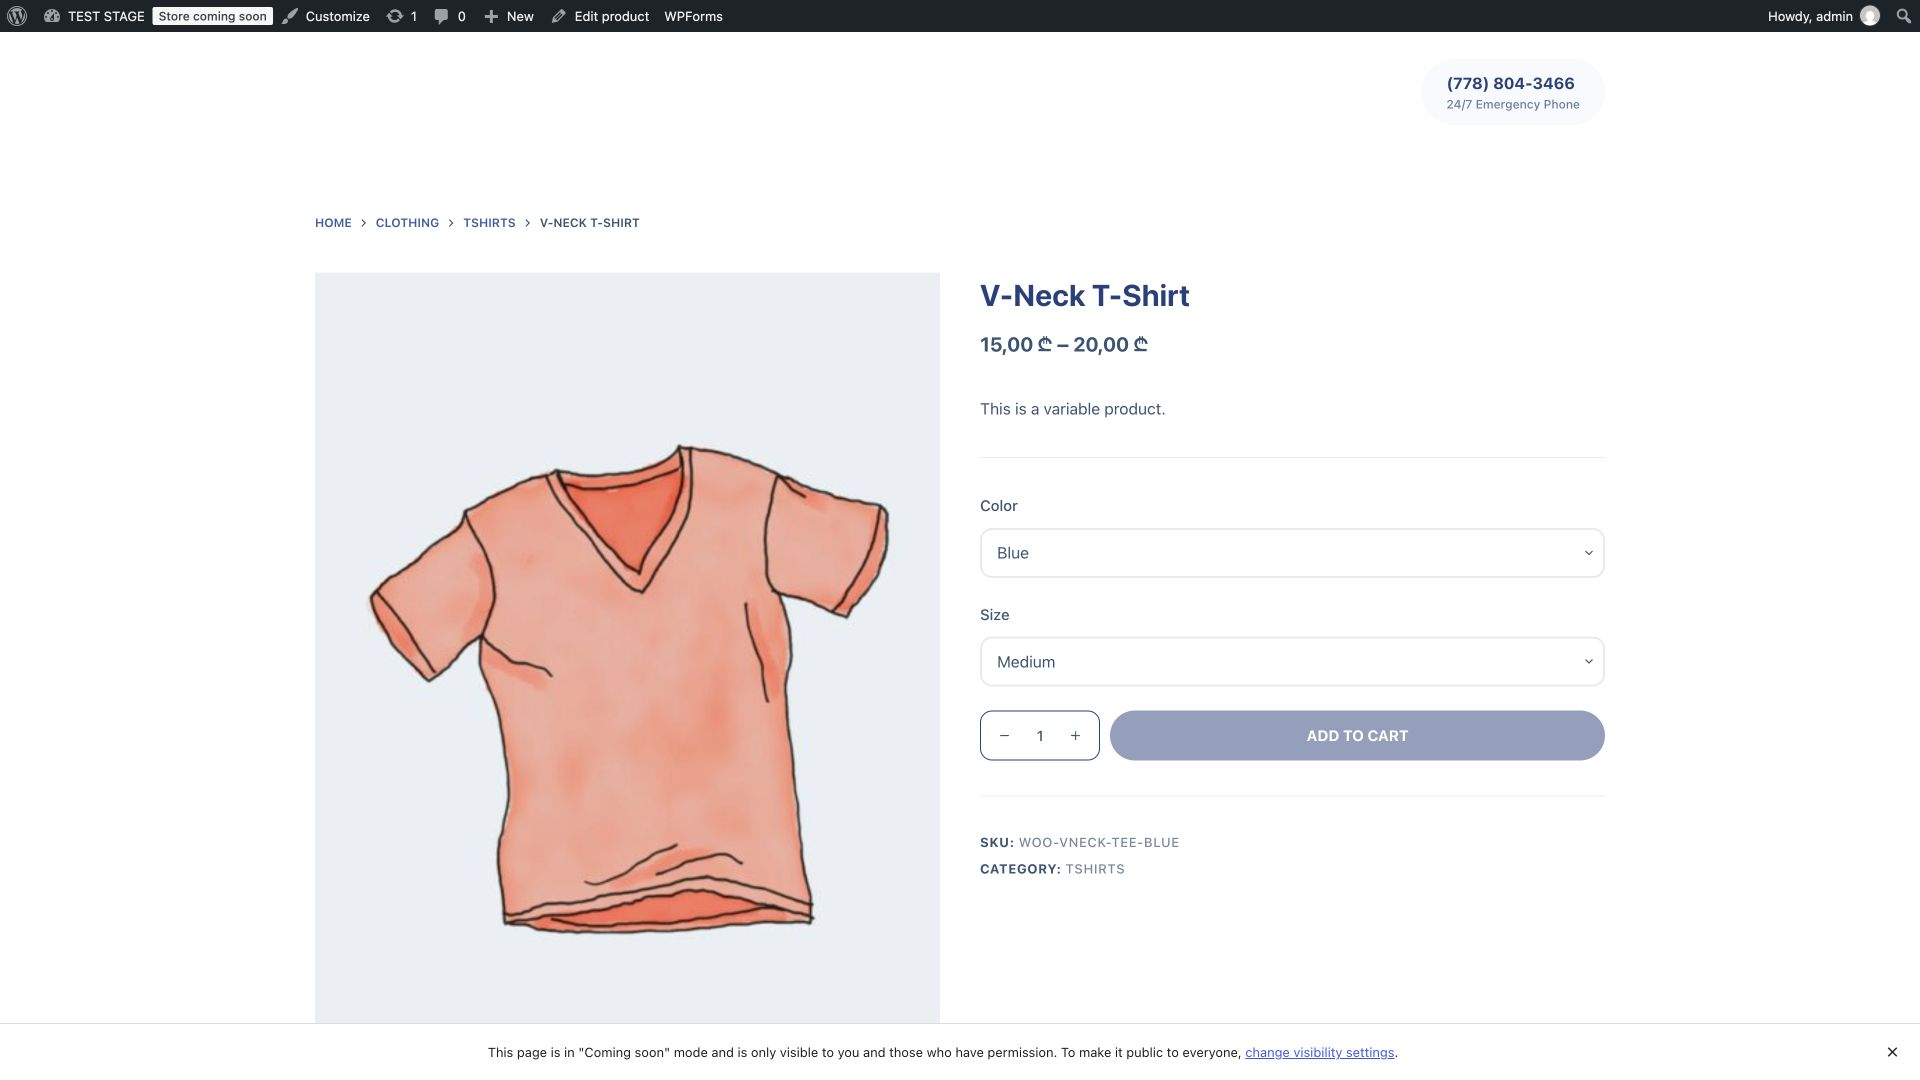This screenshot has height=1080, width=1920.
Task: Click the admin bar search magnifier
Action: (x=1903, y=16)
